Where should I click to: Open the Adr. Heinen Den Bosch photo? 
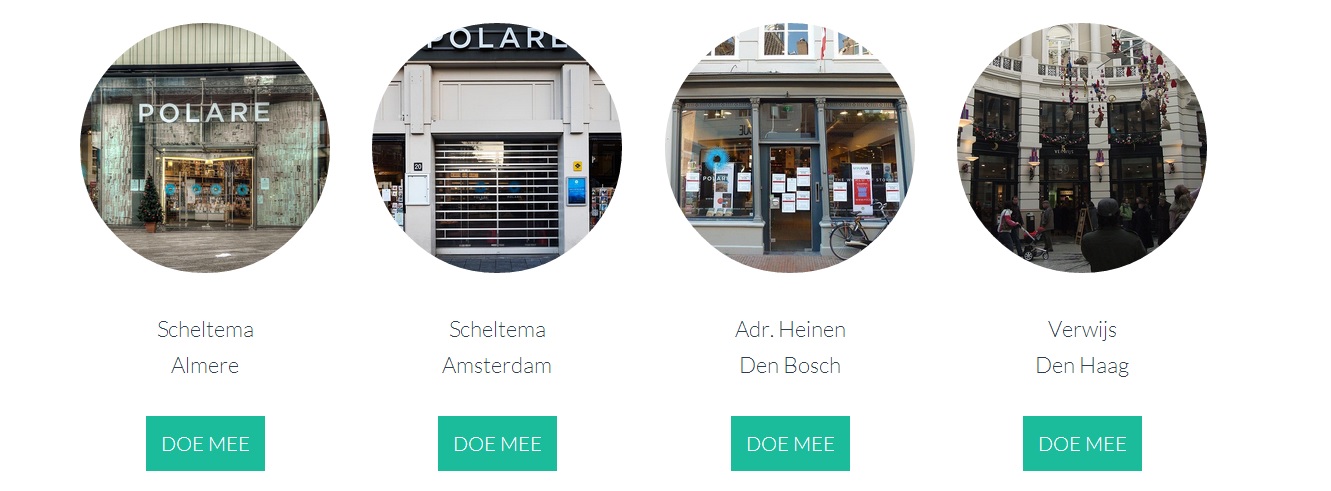coord(790,148)
